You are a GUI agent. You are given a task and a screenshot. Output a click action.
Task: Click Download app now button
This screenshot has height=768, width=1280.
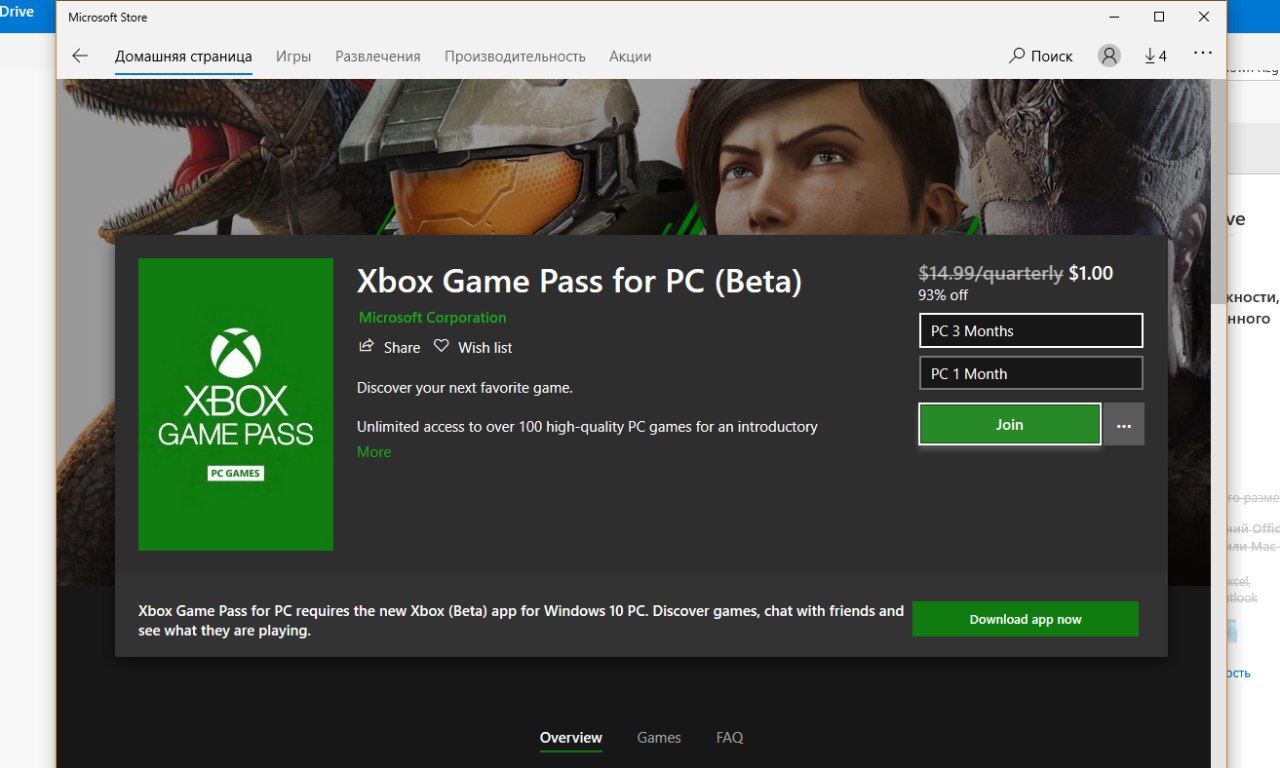1025,619
